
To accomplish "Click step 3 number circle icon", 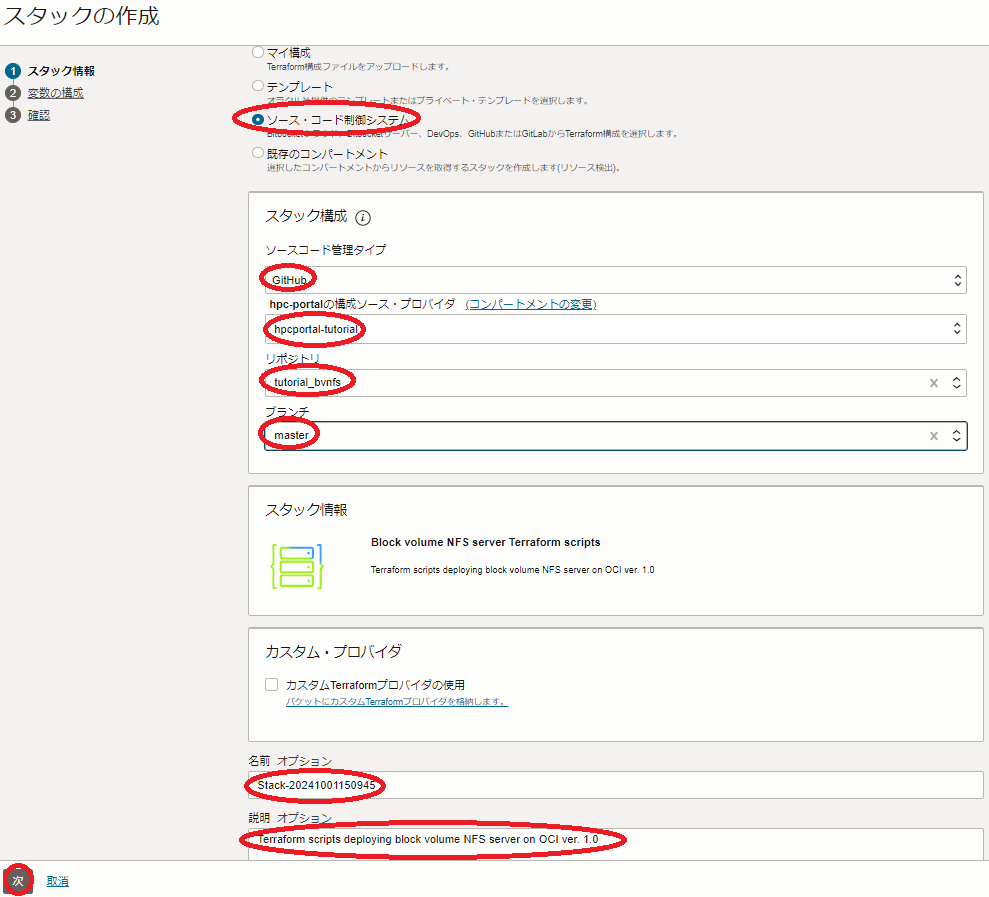I will pos(13,115).
